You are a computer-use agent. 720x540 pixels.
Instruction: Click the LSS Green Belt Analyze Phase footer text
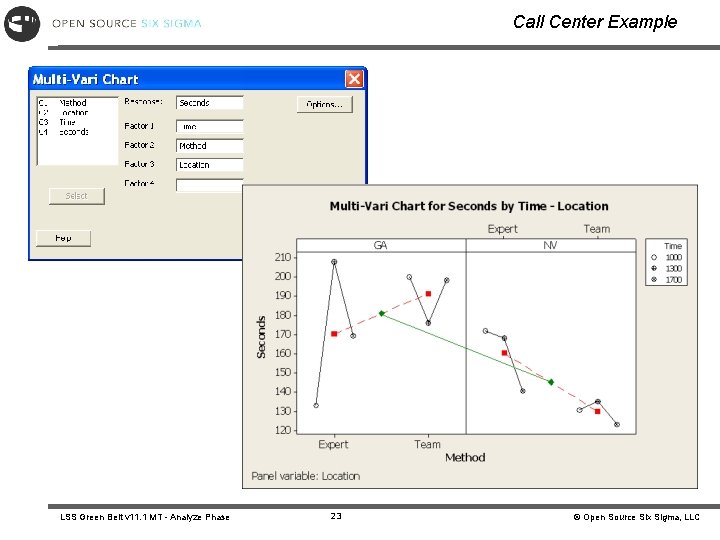145,517
